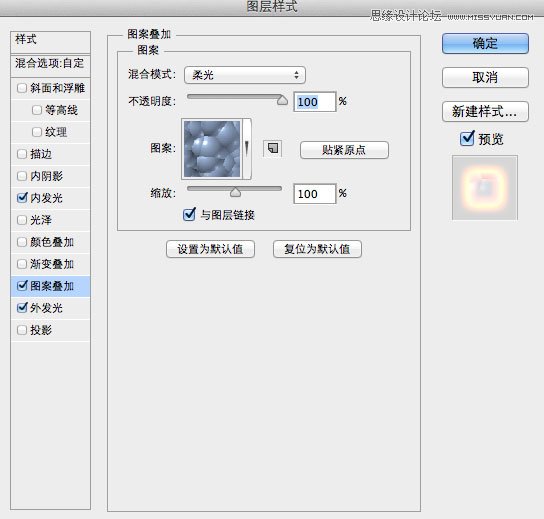Click the 取消 button

pyautogui.click(x=485, y=77)
